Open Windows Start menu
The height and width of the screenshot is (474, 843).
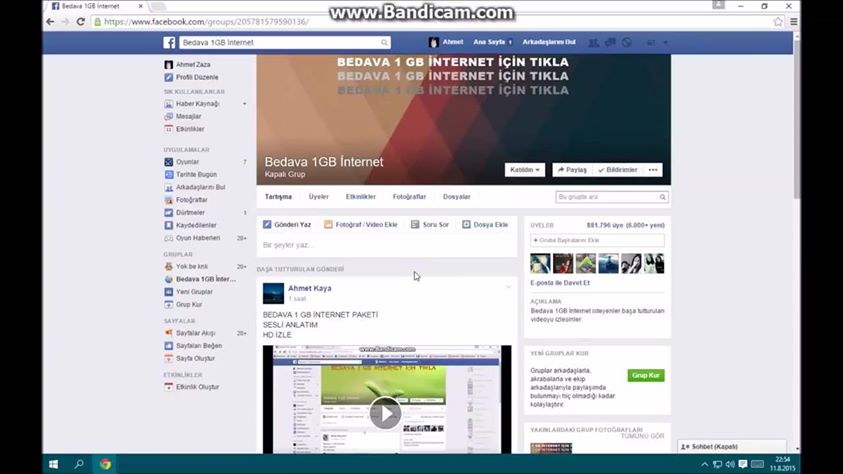click(53, 464)
